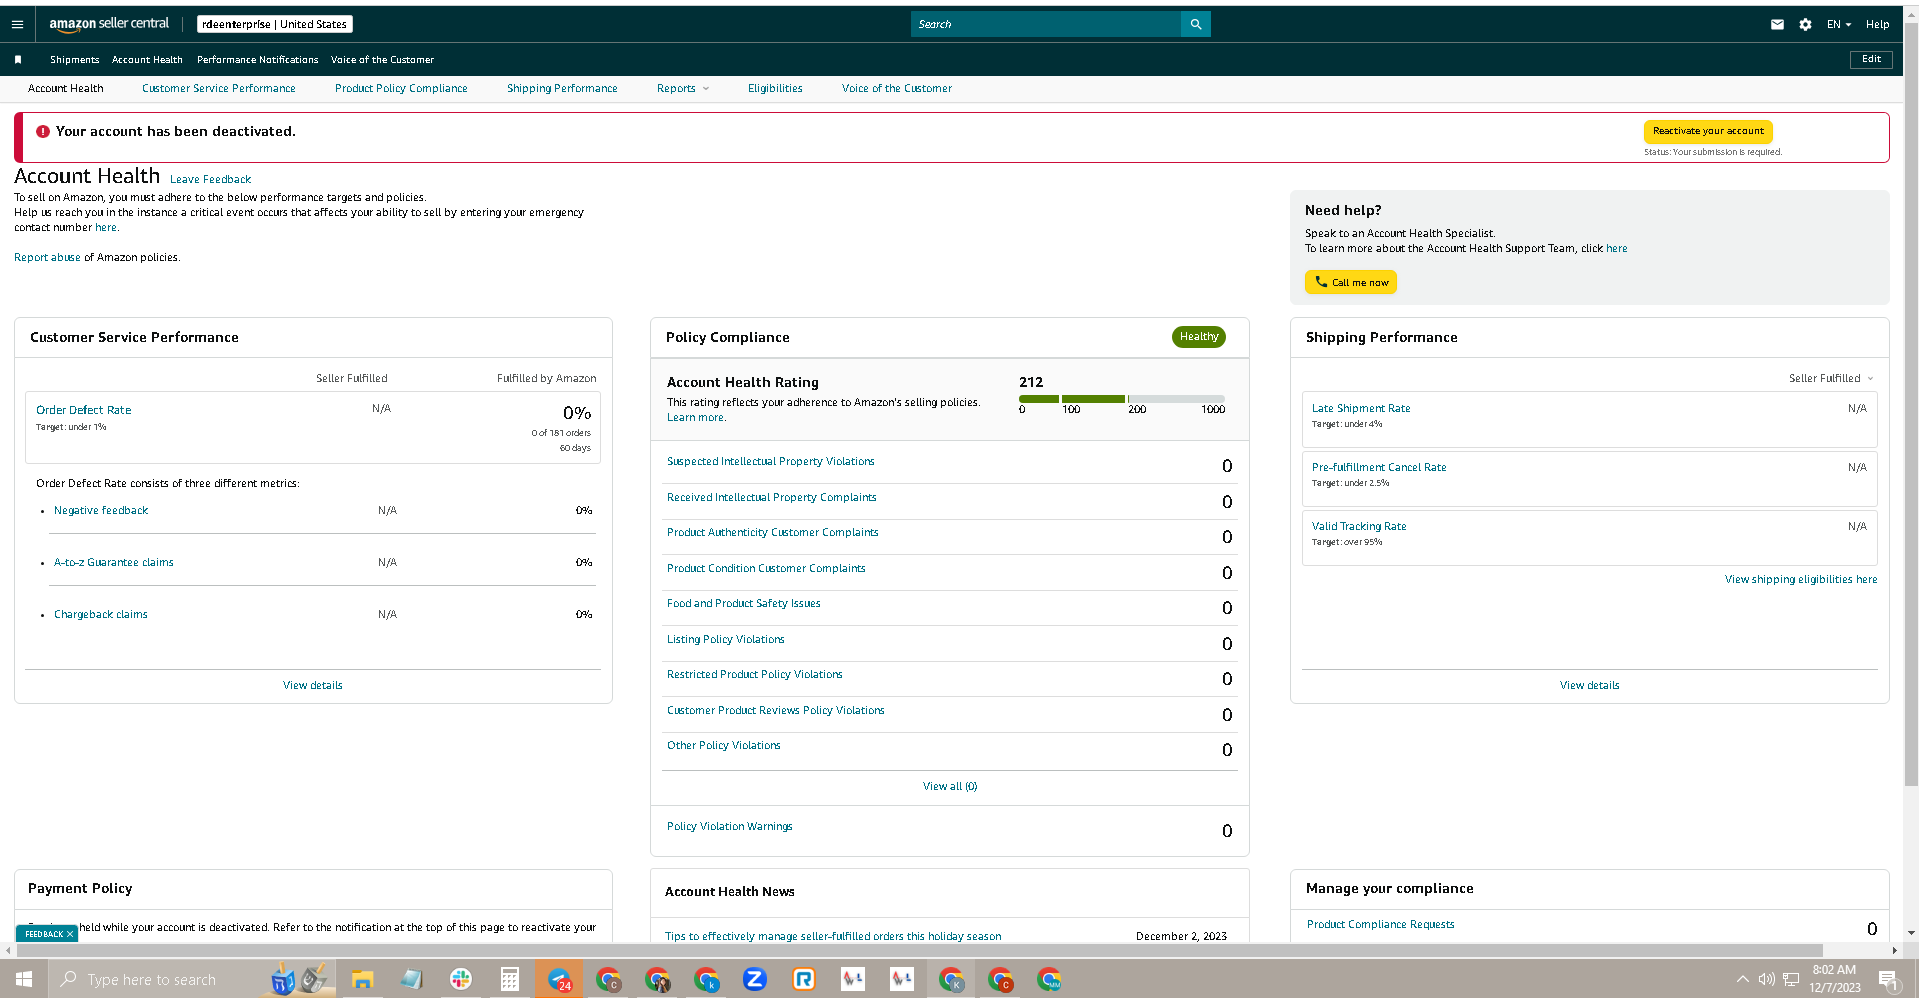Screen dimensions: 1919x998
Task: Click Reactivate your account button
Action: coord(1708,131)
